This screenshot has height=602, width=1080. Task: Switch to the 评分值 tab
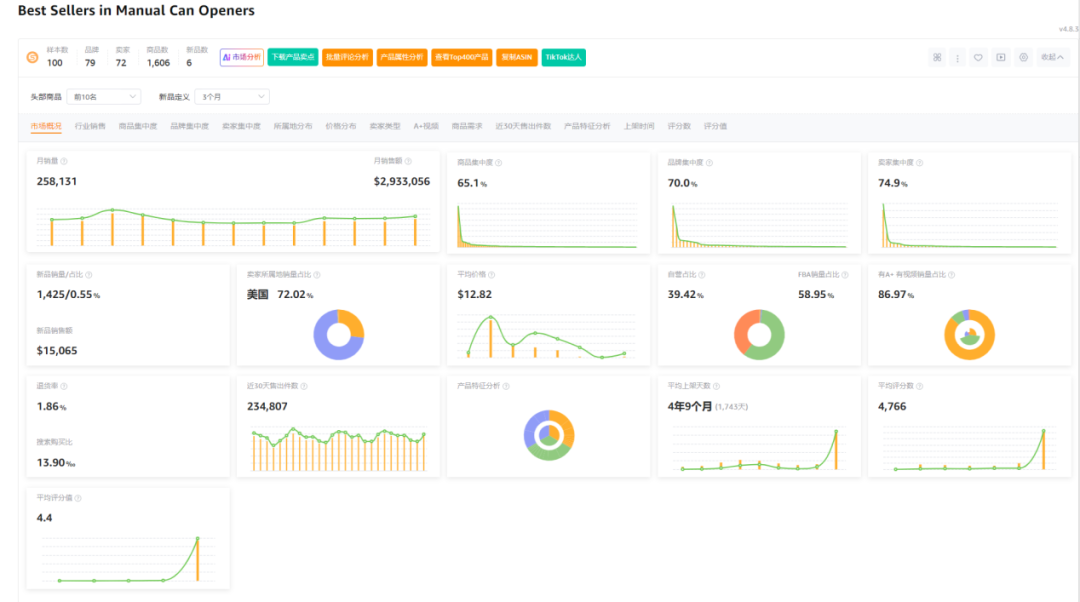[x=716, y=126]
